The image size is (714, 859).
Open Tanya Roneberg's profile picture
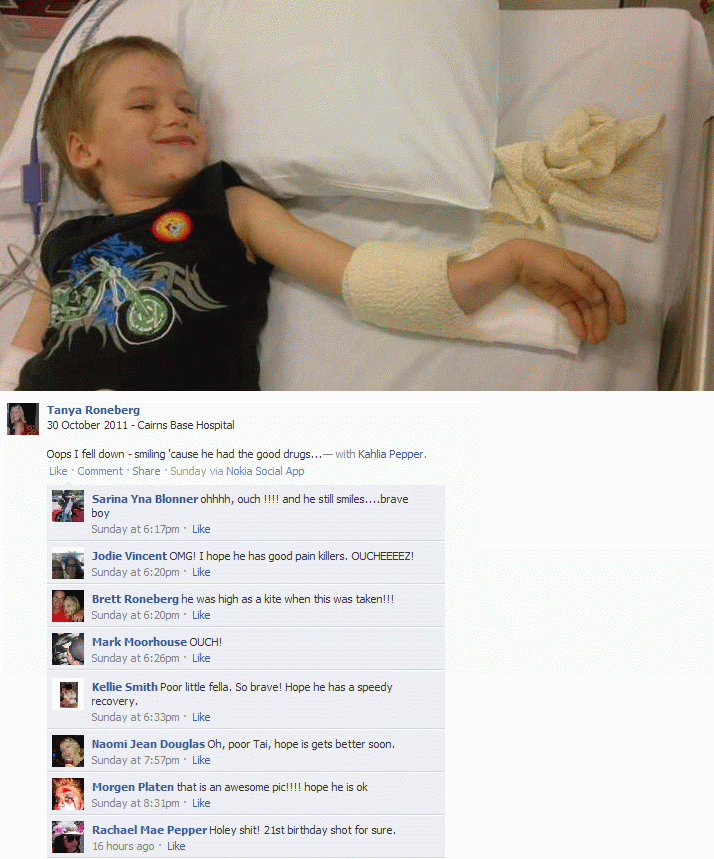[22, 419]
